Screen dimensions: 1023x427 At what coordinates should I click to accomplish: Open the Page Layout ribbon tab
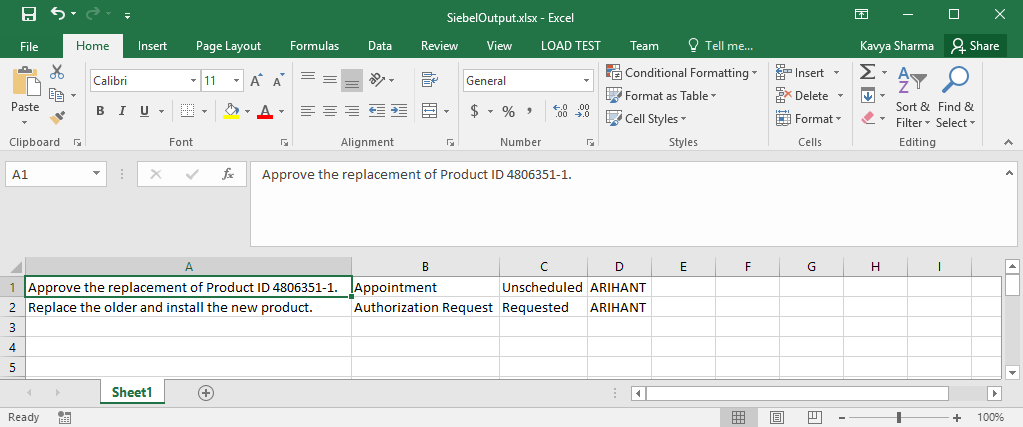(x=228, y=46)
